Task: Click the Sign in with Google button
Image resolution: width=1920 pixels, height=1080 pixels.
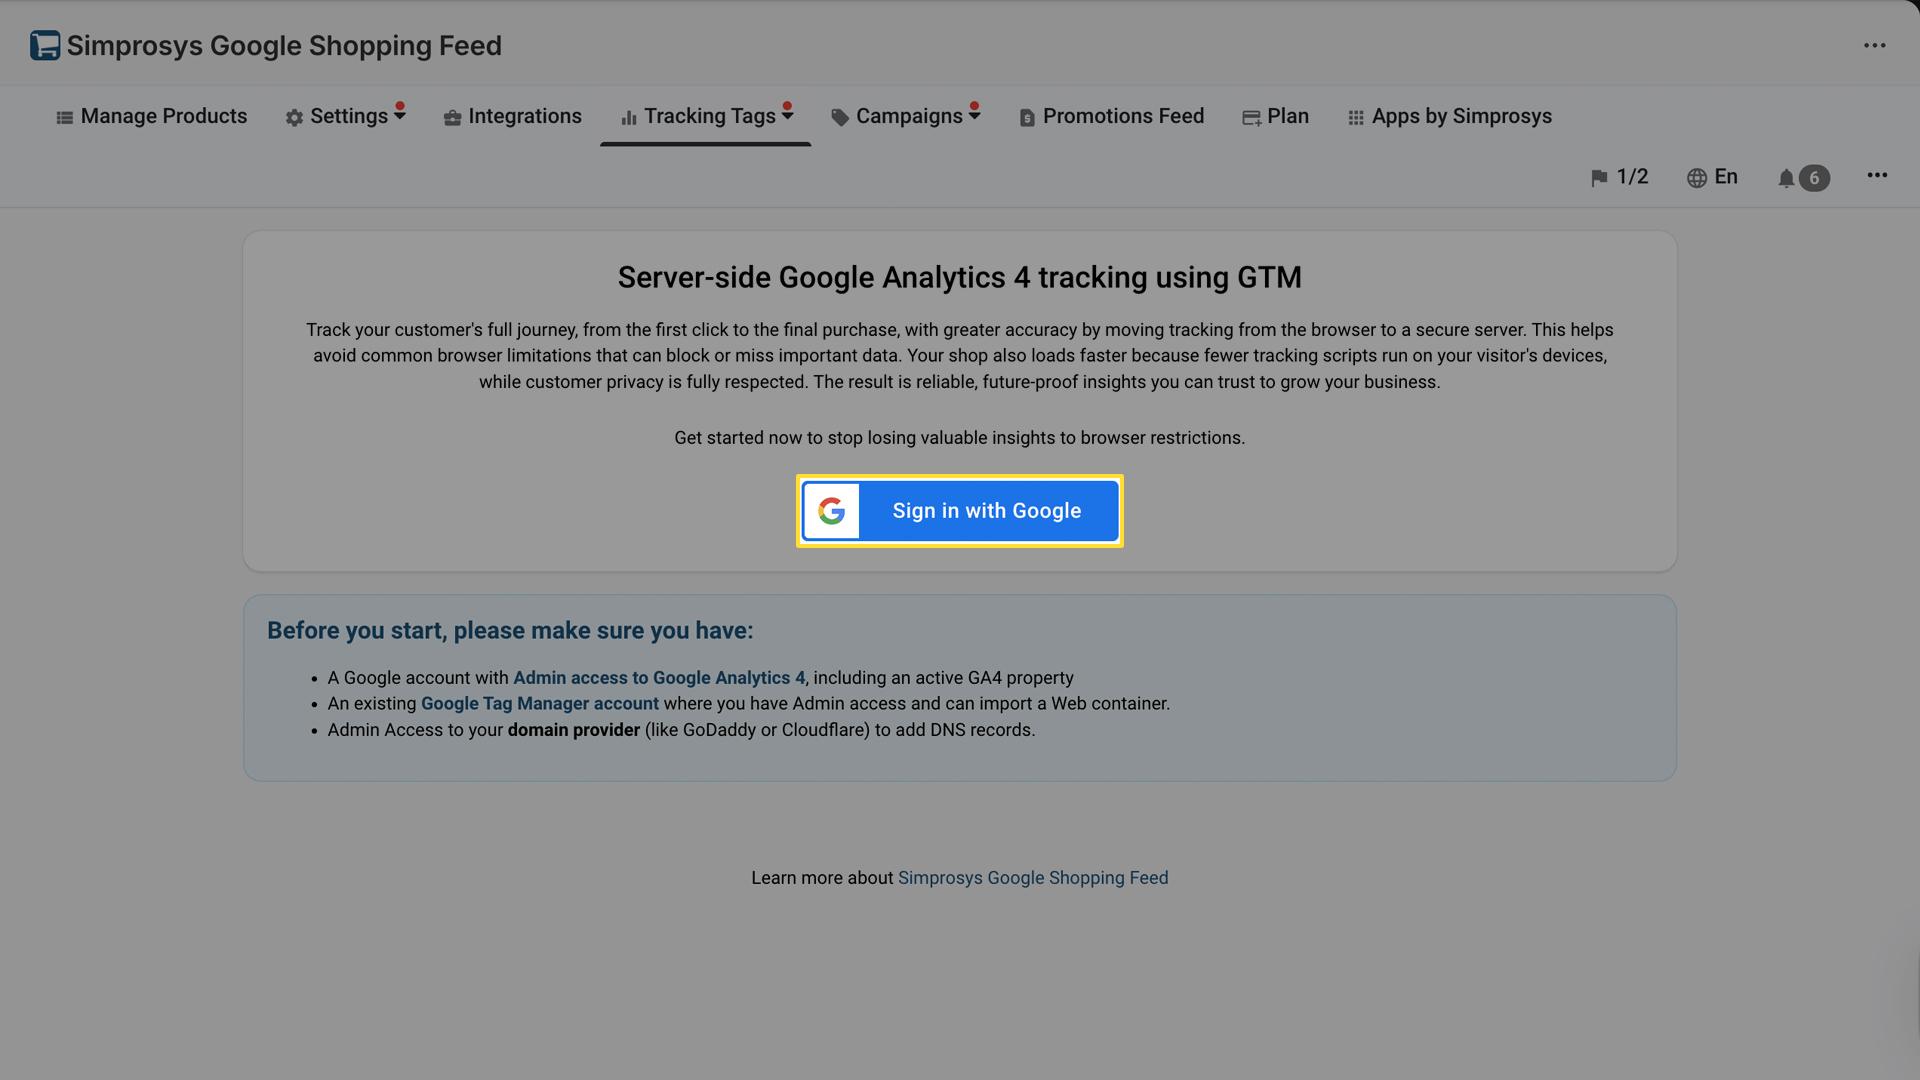Action: [959, 511]
